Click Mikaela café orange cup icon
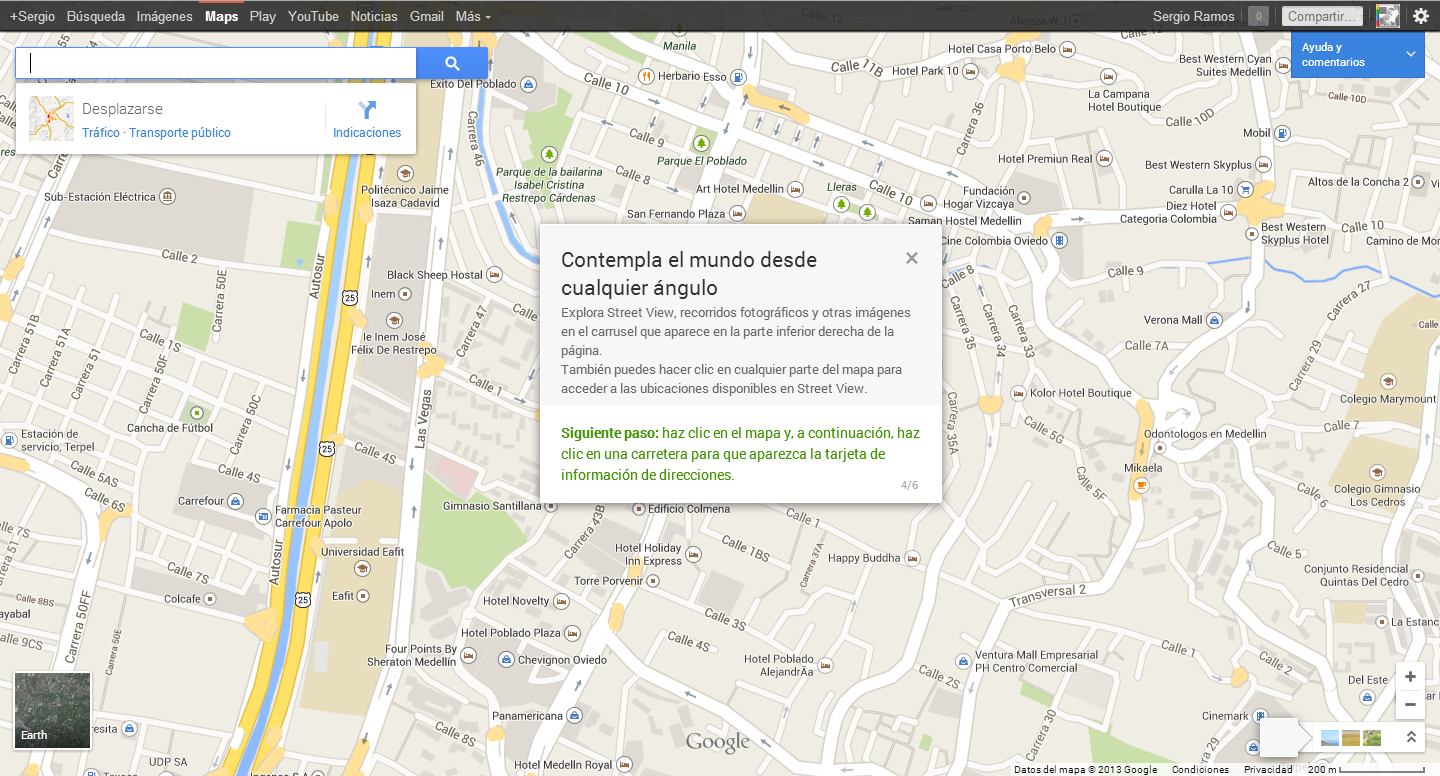Viewport: 1440px width, 776px height. coord(1141,485)
